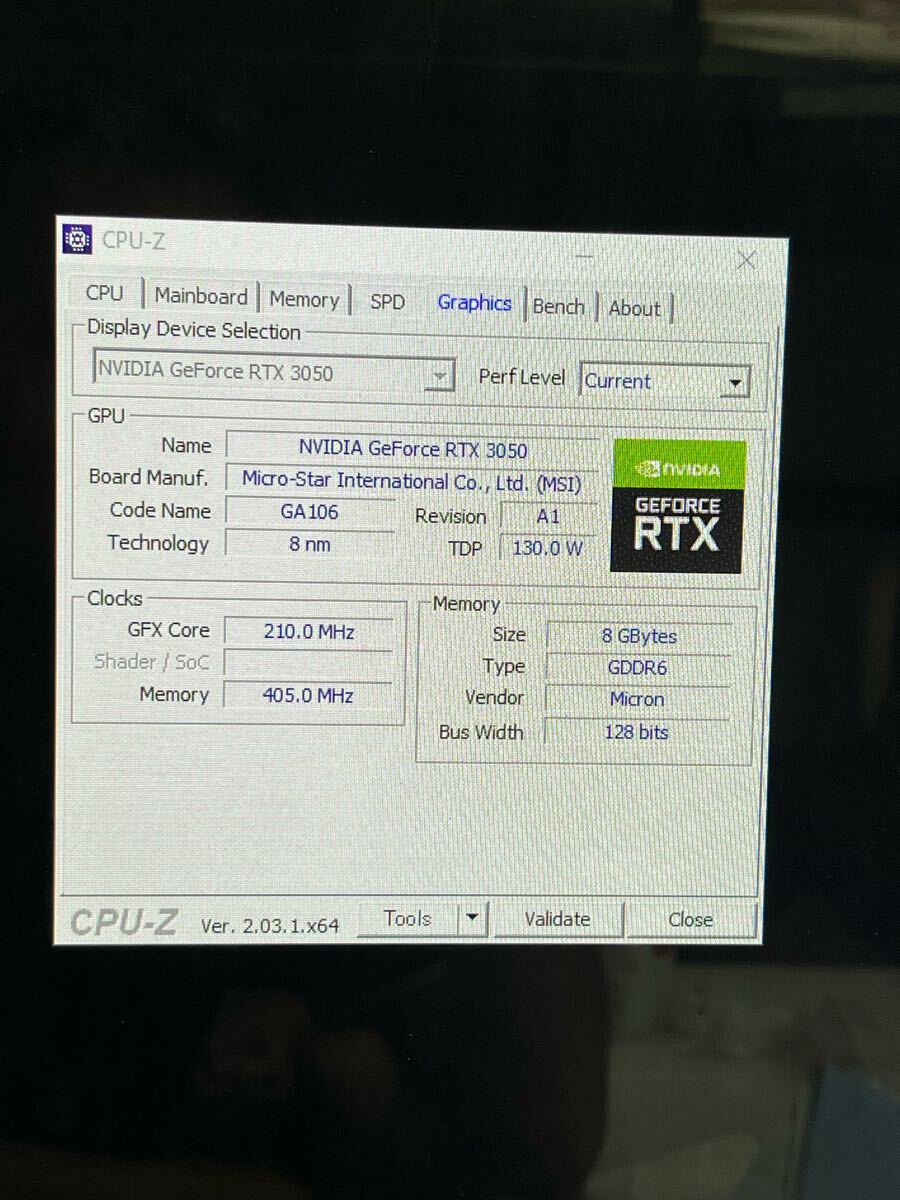Click the memory Size value 8 GBytes

638,636
